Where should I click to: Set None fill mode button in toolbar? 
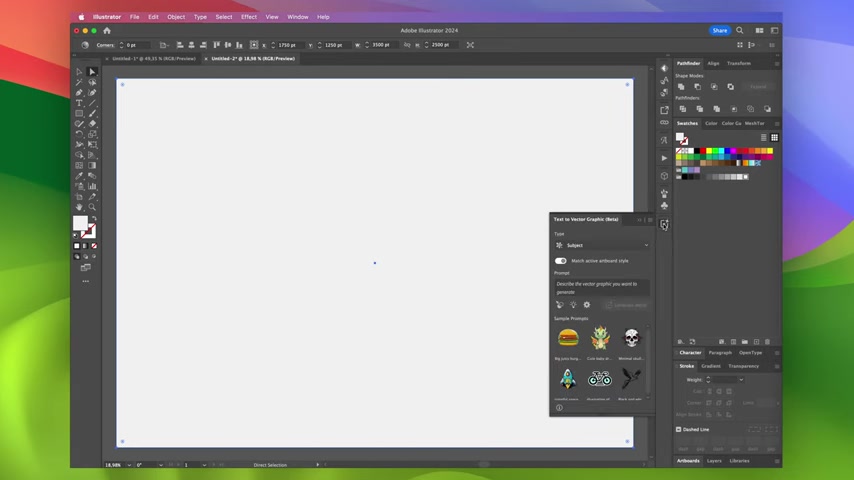pyautogui.click(x=94, y=246)
